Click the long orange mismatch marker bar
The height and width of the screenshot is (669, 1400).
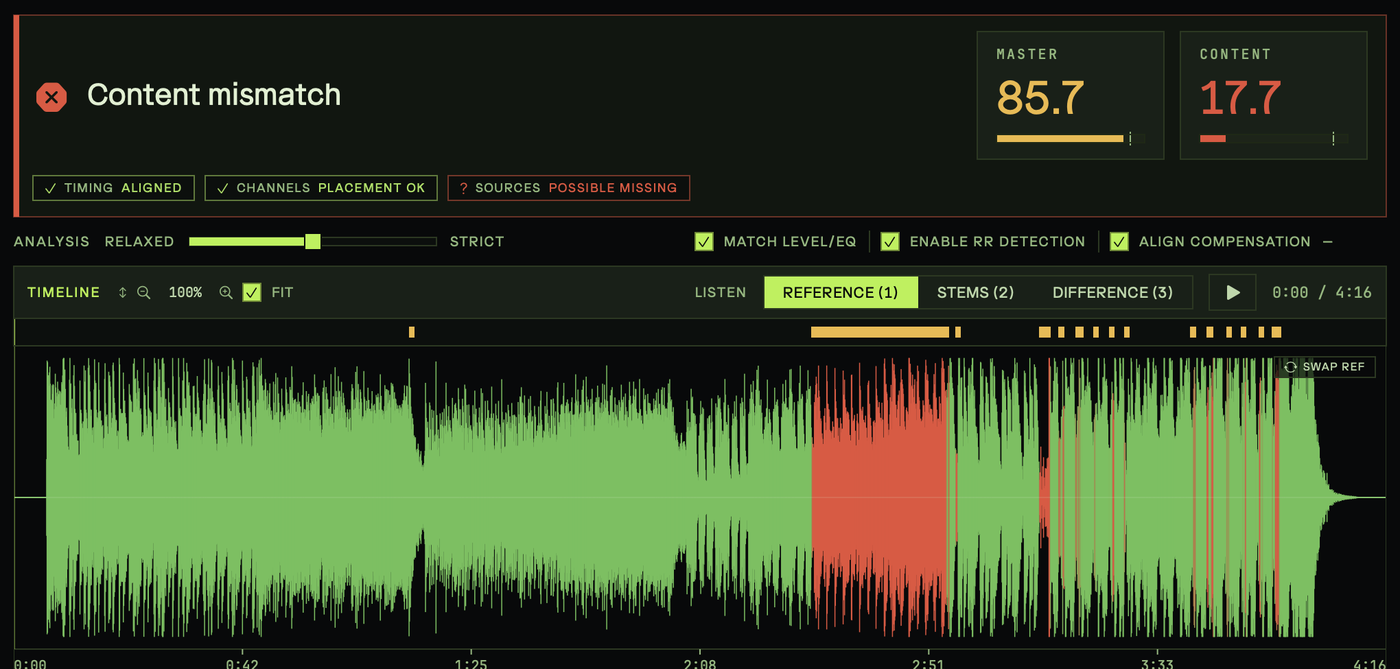pyautogui.click(x=880, y=332)
